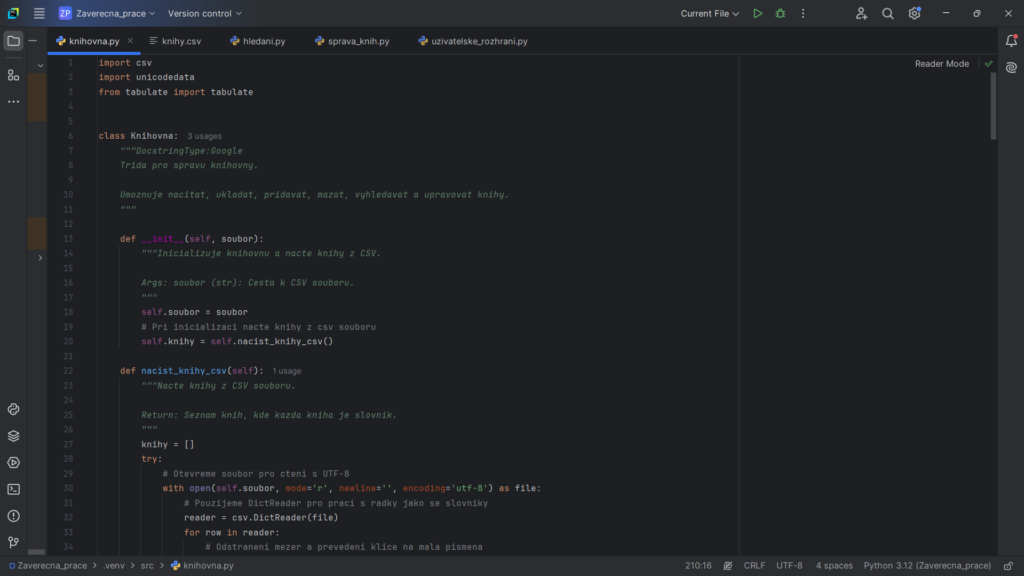Viewport: 1024px width, 576px height.
Task: Click .venv breadcrumb
Action: click(114, 566)
